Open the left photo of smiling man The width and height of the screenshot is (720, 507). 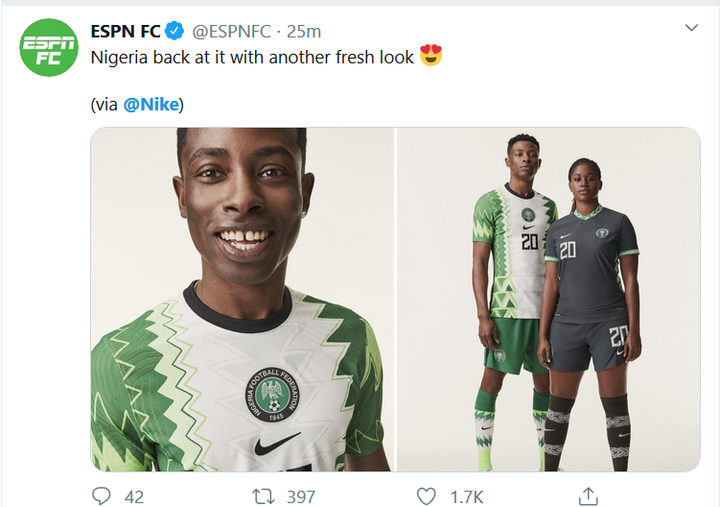242,299
